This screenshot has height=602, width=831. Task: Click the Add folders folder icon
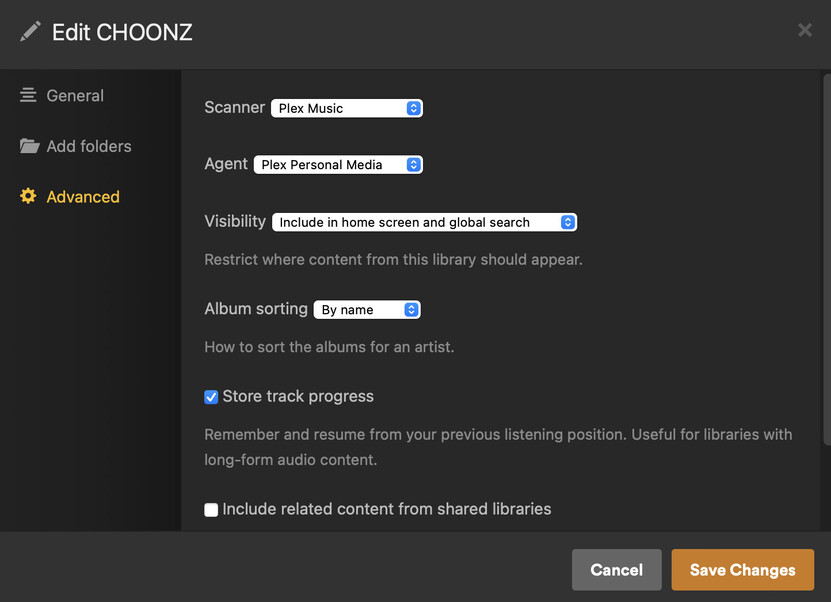point(29,146)
